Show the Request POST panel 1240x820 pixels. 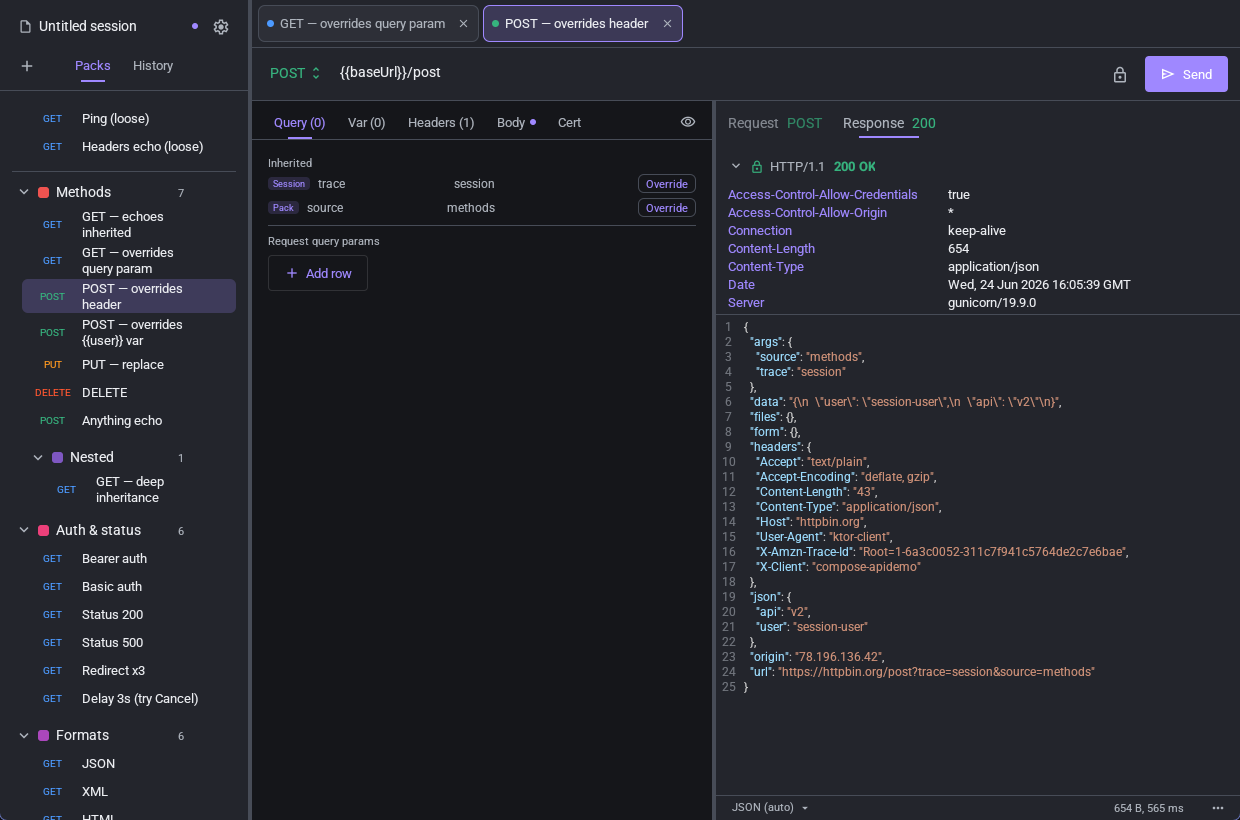[775, 123]
